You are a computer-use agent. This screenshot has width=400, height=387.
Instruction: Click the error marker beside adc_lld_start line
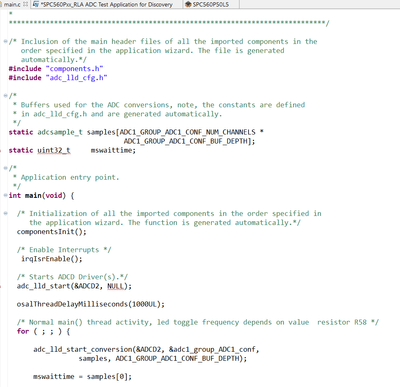[x=1, y=286]
